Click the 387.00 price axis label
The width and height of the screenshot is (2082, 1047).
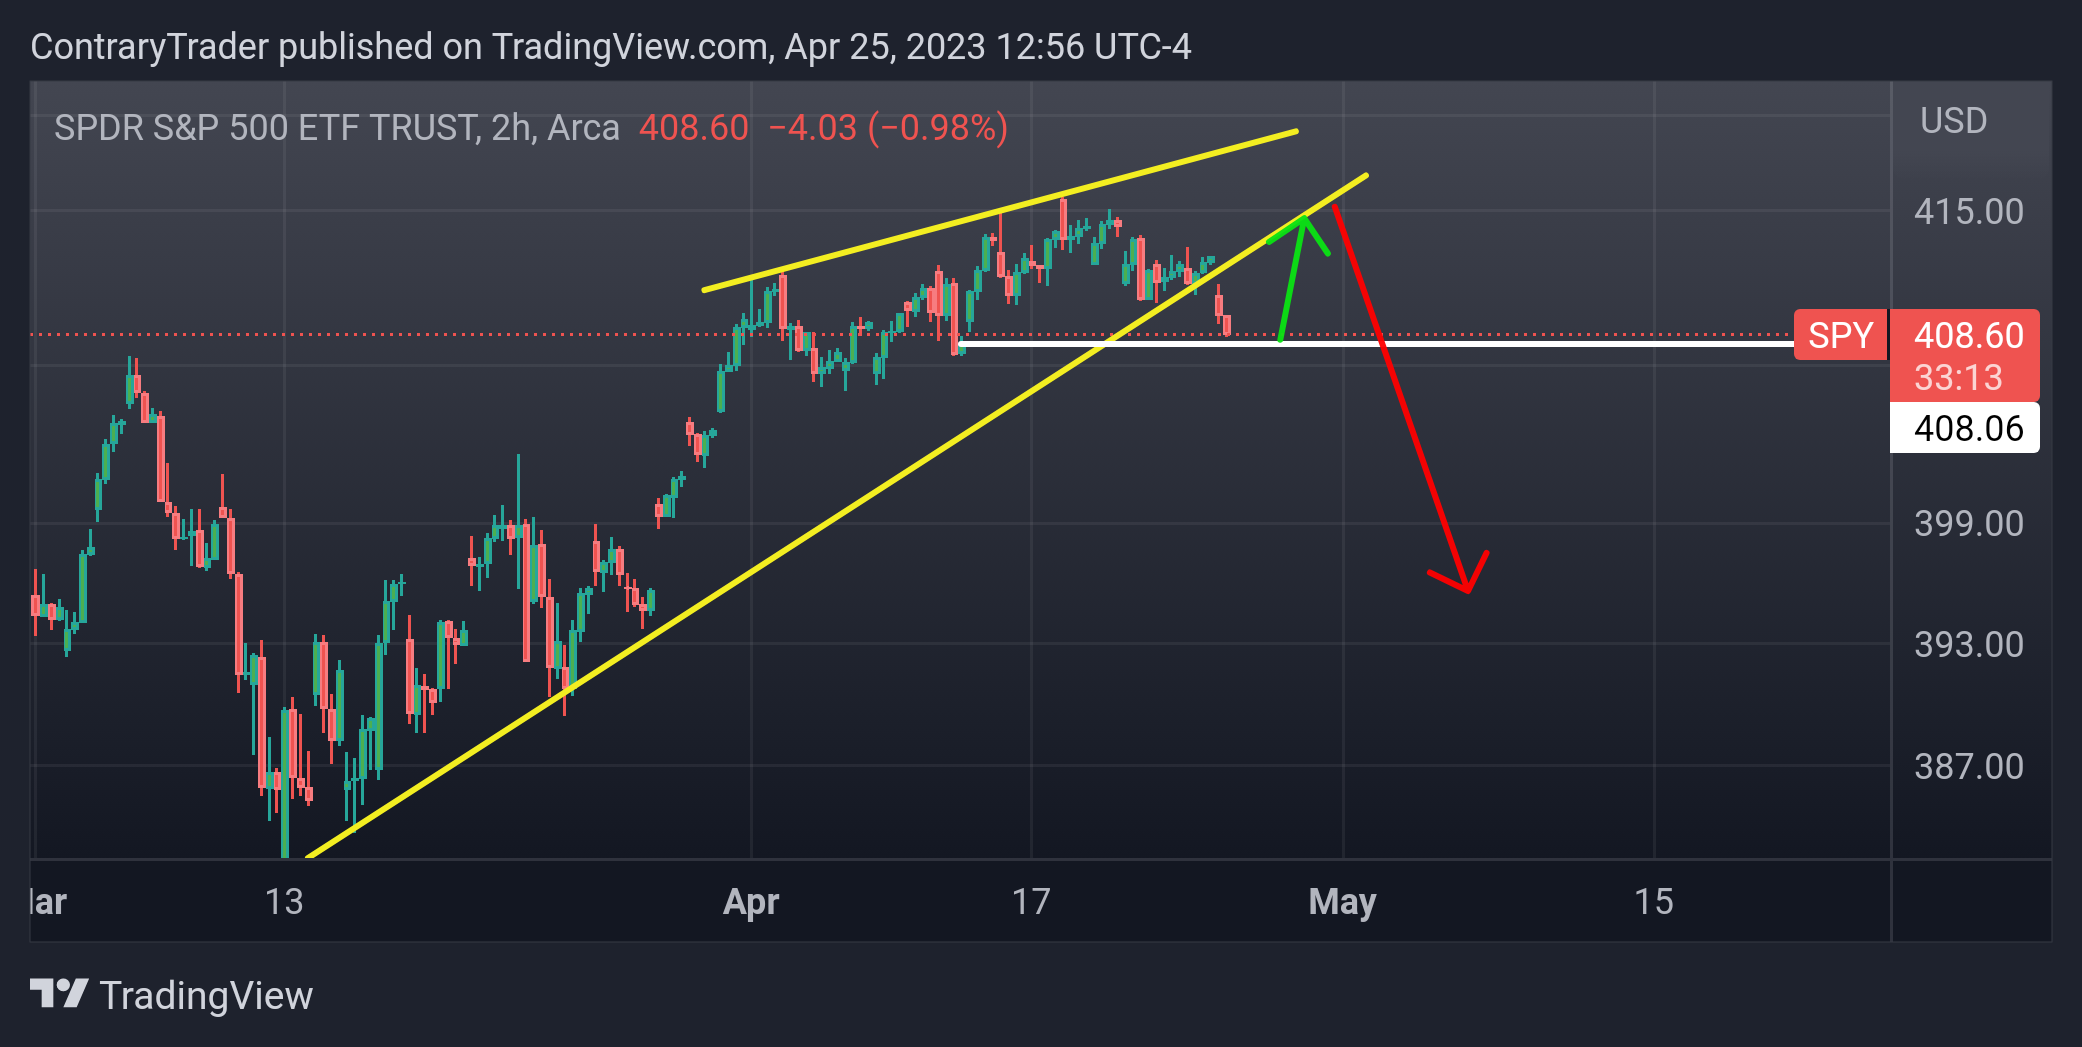(1968, 767)
